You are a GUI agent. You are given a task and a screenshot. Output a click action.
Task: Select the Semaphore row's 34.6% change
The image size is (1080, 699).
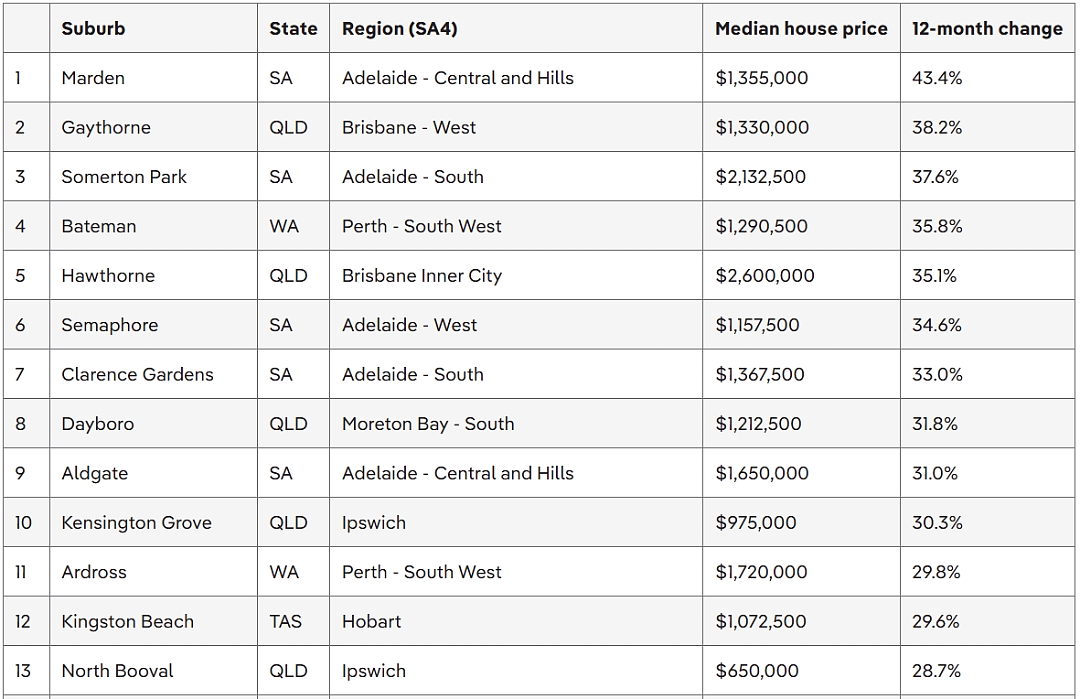point(937,325)
